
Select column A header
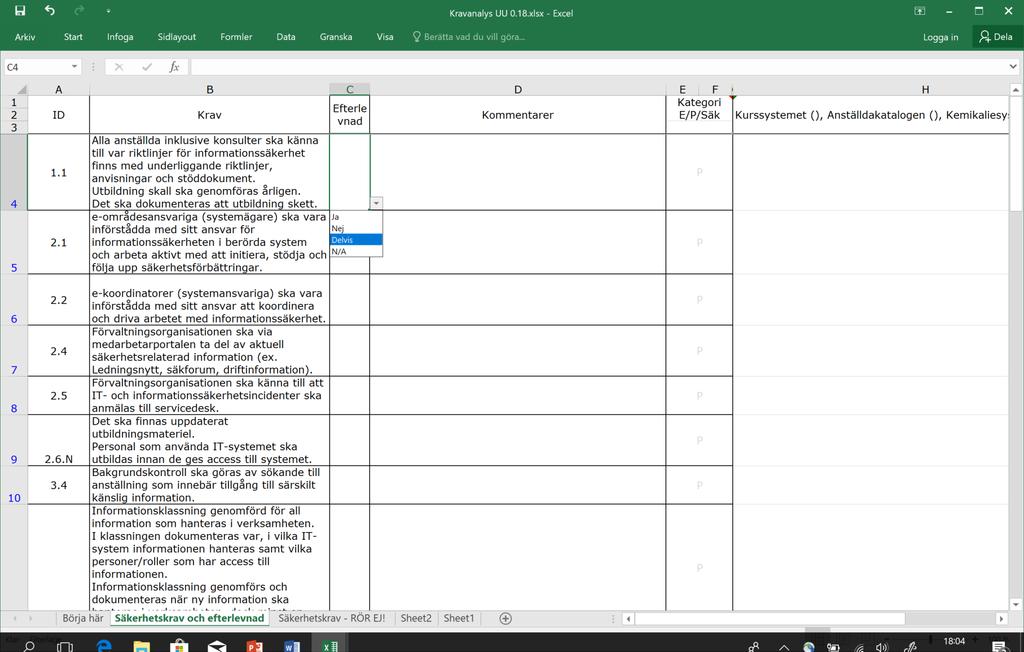59,90
